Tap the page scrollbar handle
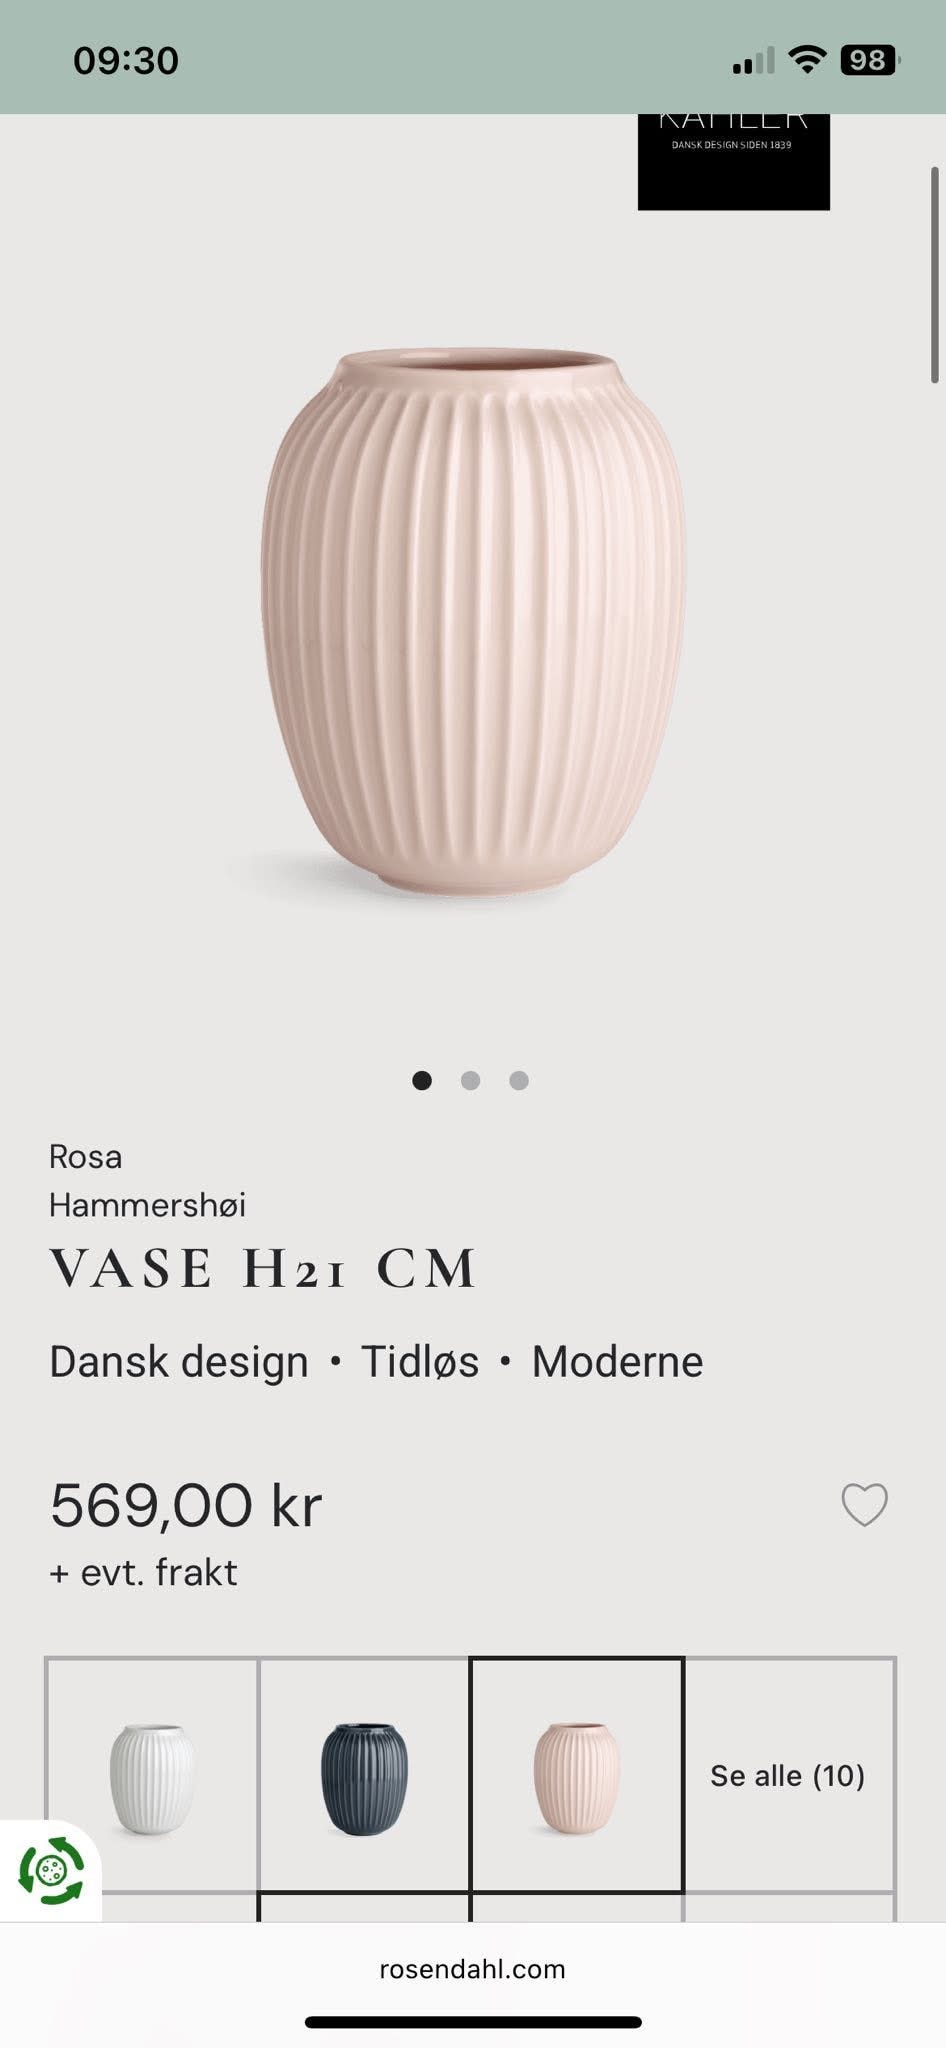946x2048 pixels. (935, 275)
